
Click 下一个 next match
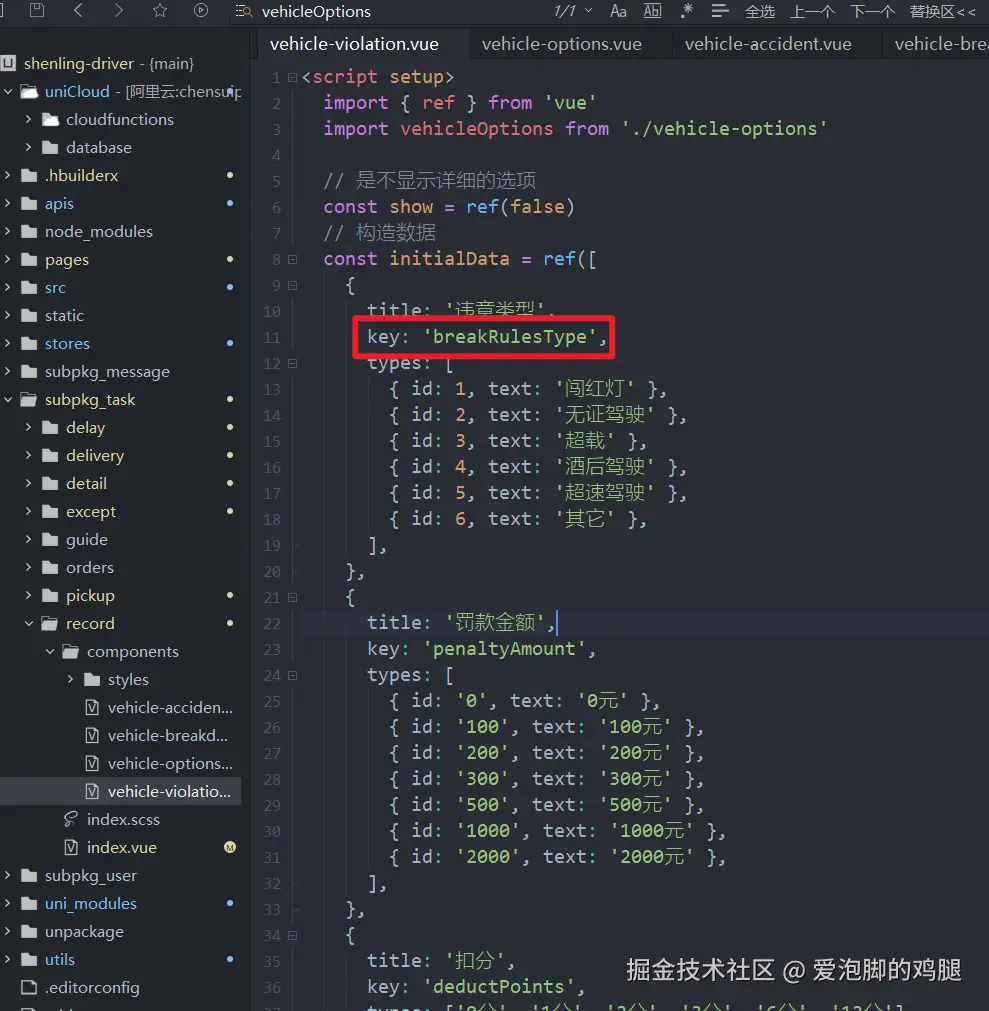click(x=872, y=12)
